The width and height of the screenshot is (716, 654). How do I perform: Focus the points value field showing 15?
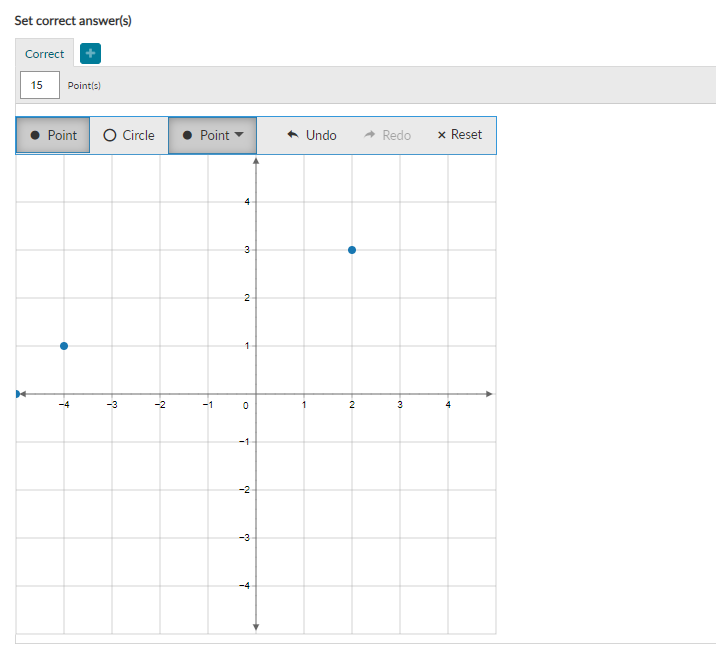40,85
